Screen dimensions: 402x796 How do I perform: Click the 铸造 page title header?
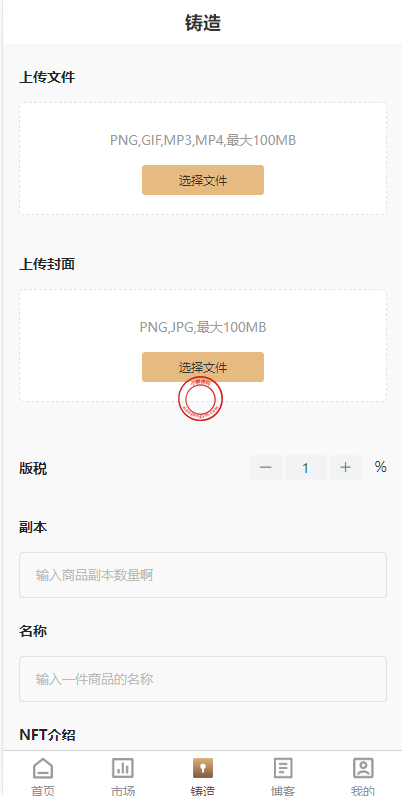(x=203, y=23)
